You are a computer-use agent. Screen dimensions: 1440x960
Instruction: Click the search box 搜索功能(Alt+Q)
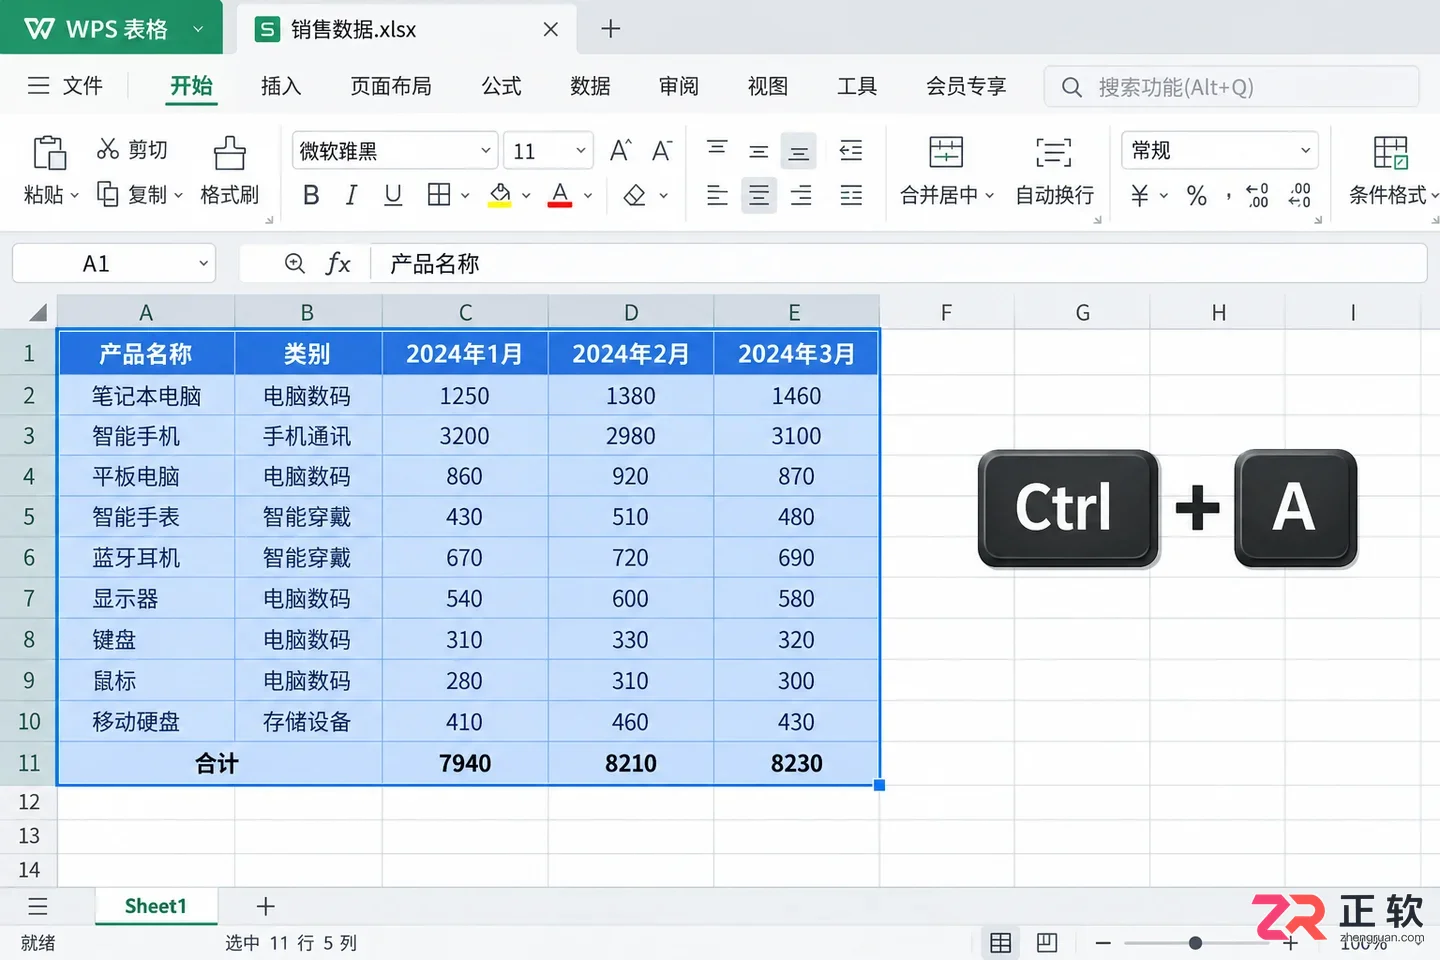click(x=1231, y=87)
